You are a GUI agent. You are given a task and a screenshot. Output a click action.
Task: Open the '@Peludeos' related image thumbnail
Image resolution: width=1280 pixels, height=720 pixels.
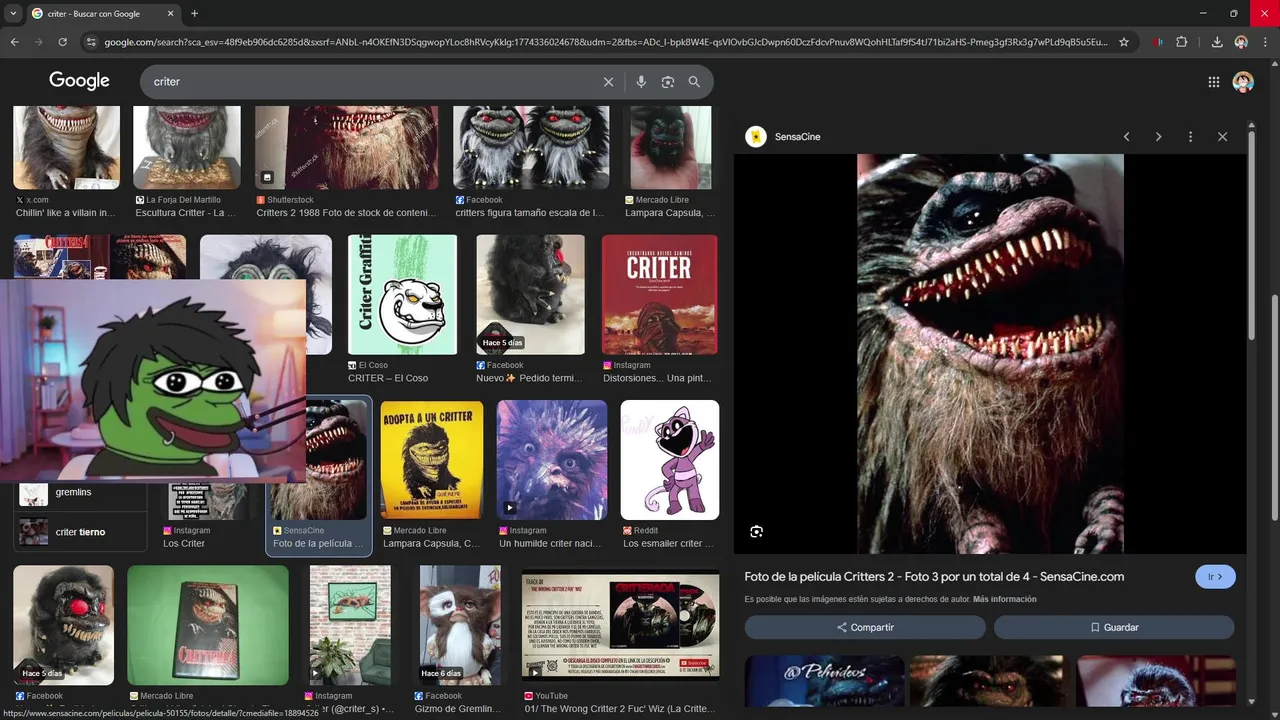[824, 680]
